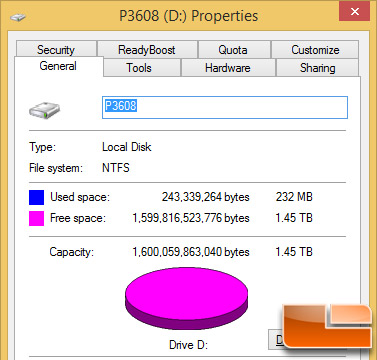Click the Drive D: label below the chart

[188, 344]
